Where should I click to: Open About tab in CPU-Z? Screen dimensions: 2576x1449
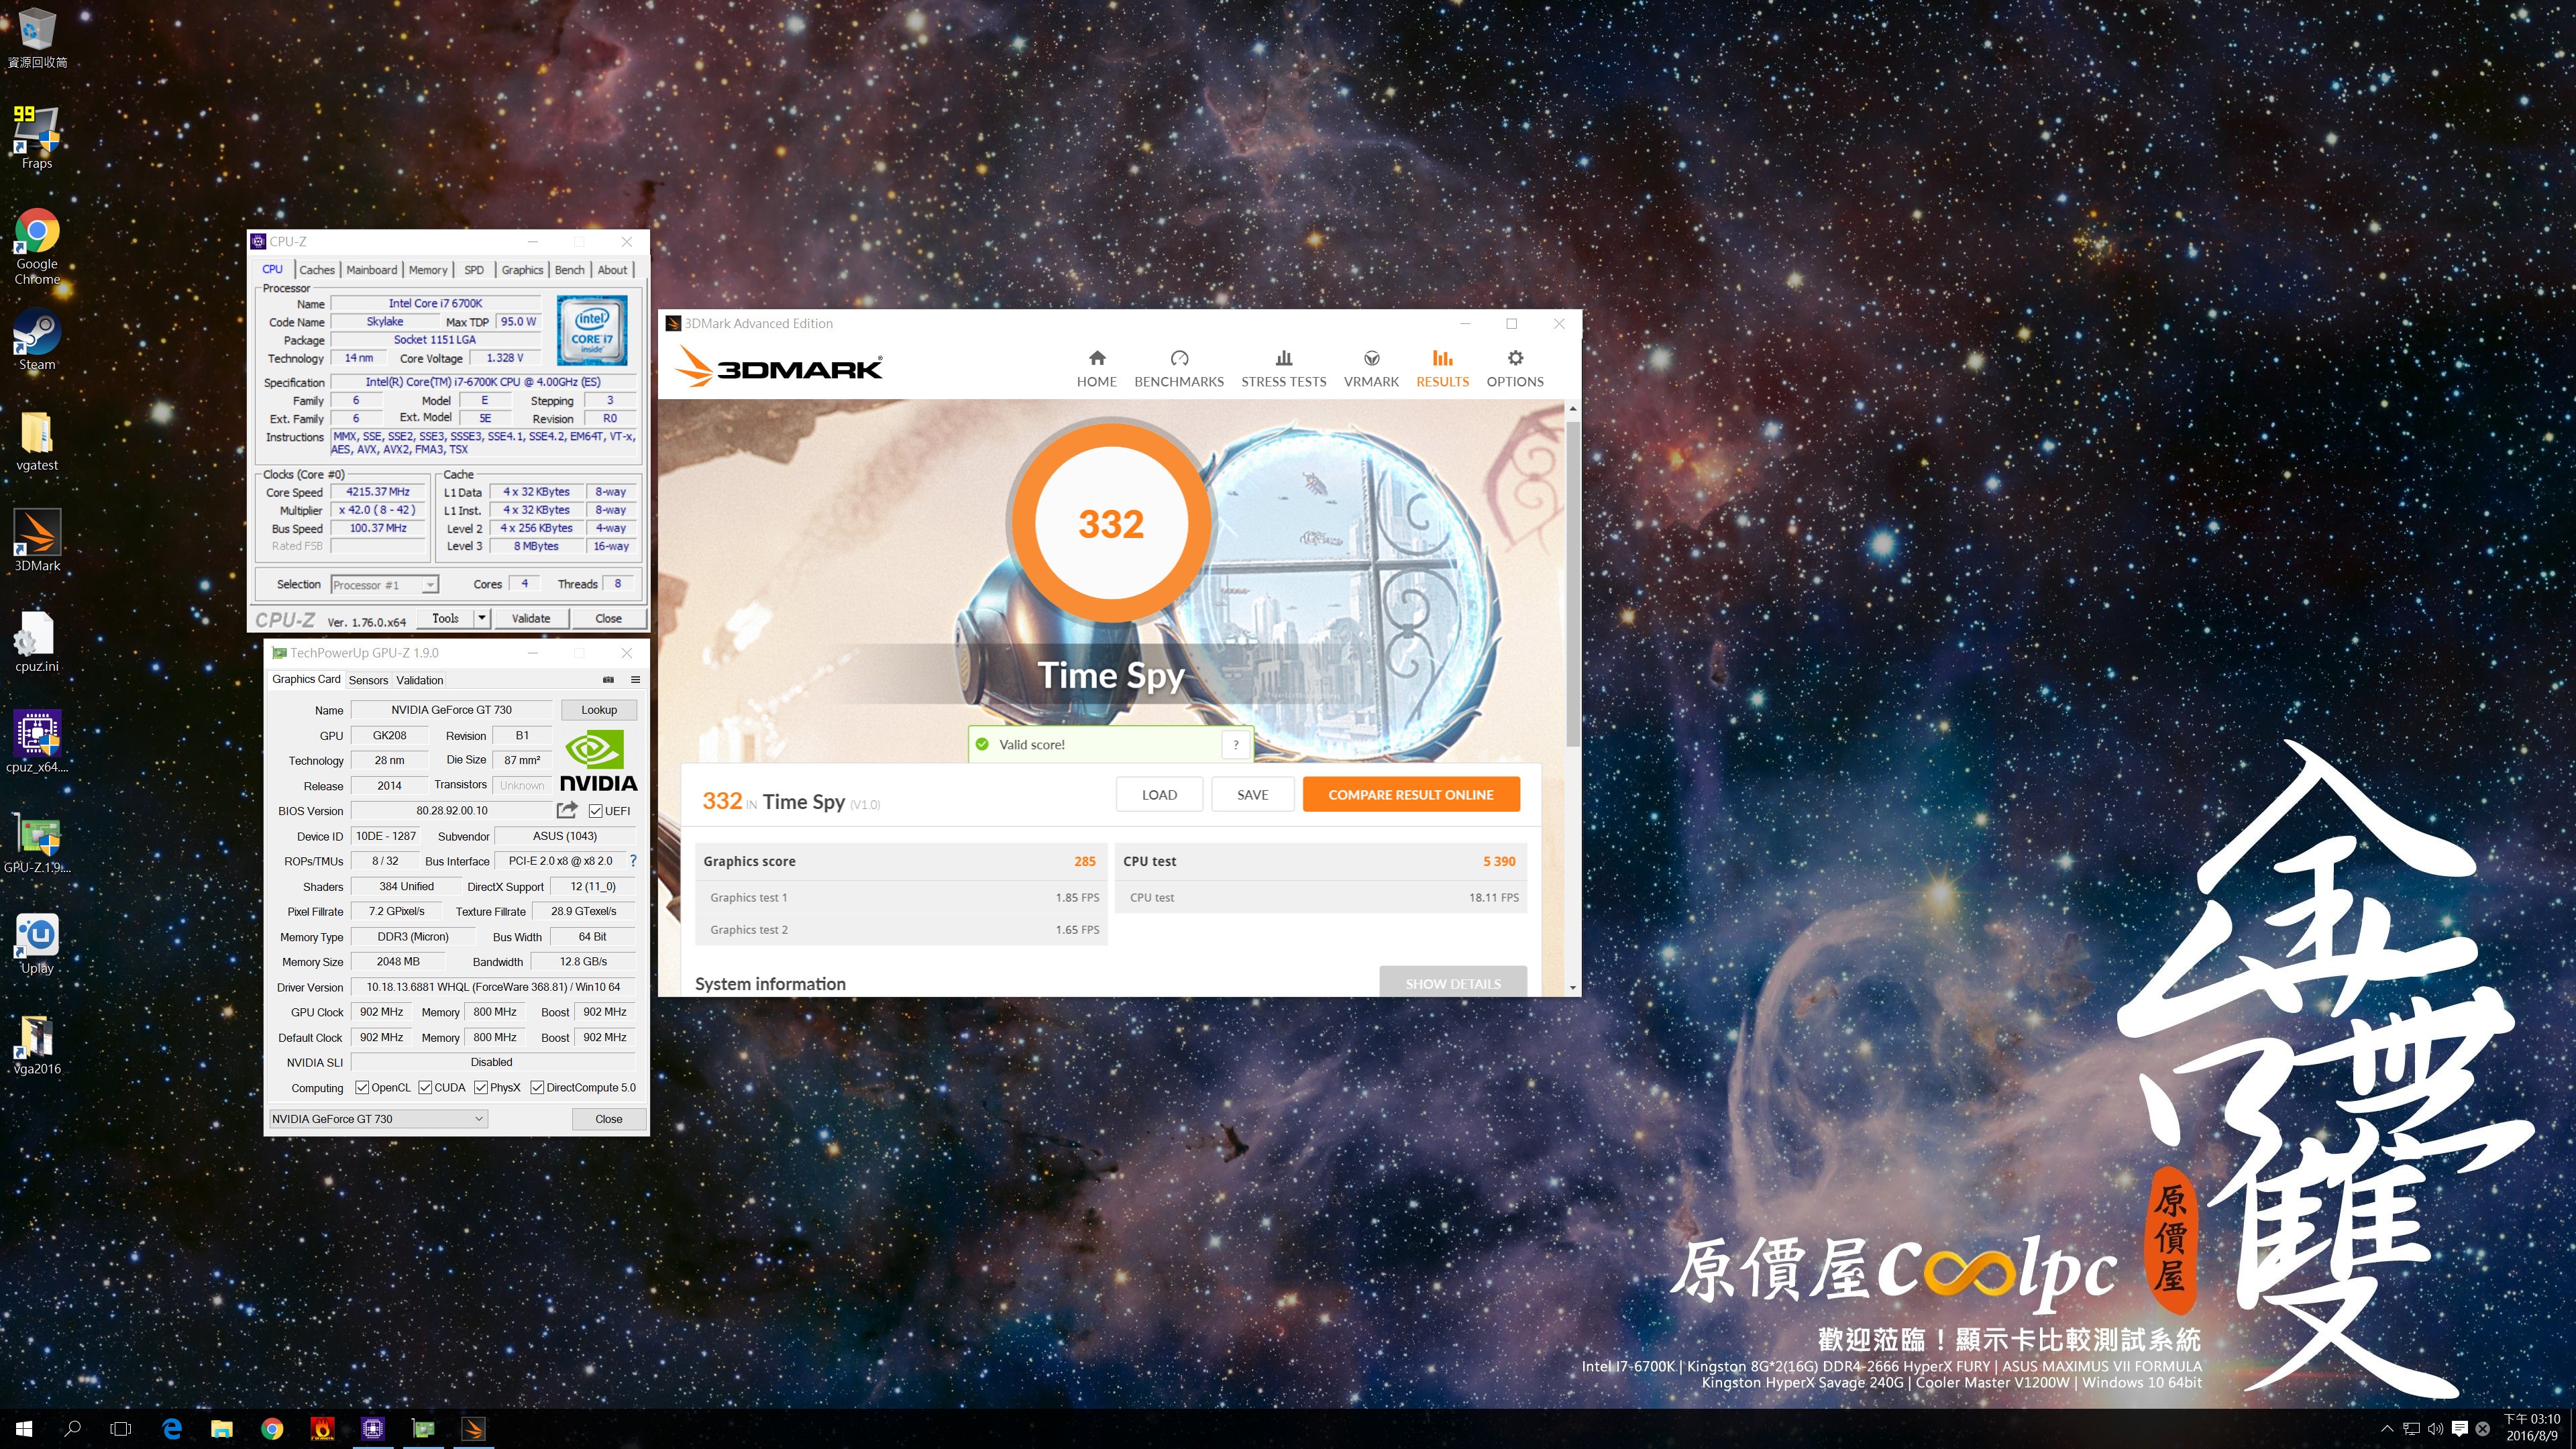click(612, 270)
